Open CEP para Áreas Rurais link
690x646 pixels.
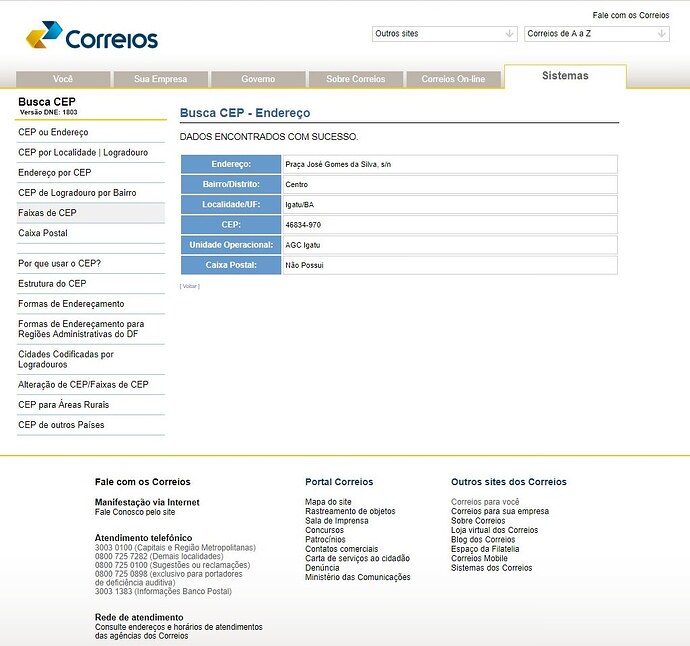[x=63, y=405]
